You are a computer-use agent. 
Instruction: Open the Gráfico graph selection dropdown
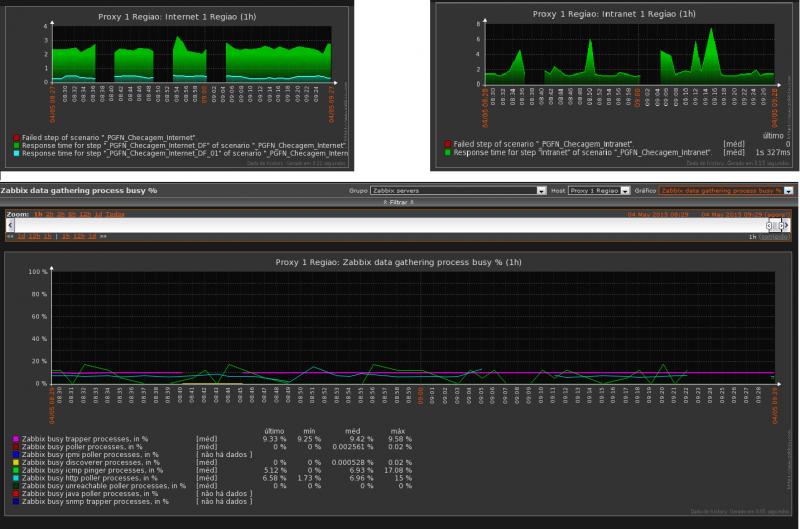point(722,190)
